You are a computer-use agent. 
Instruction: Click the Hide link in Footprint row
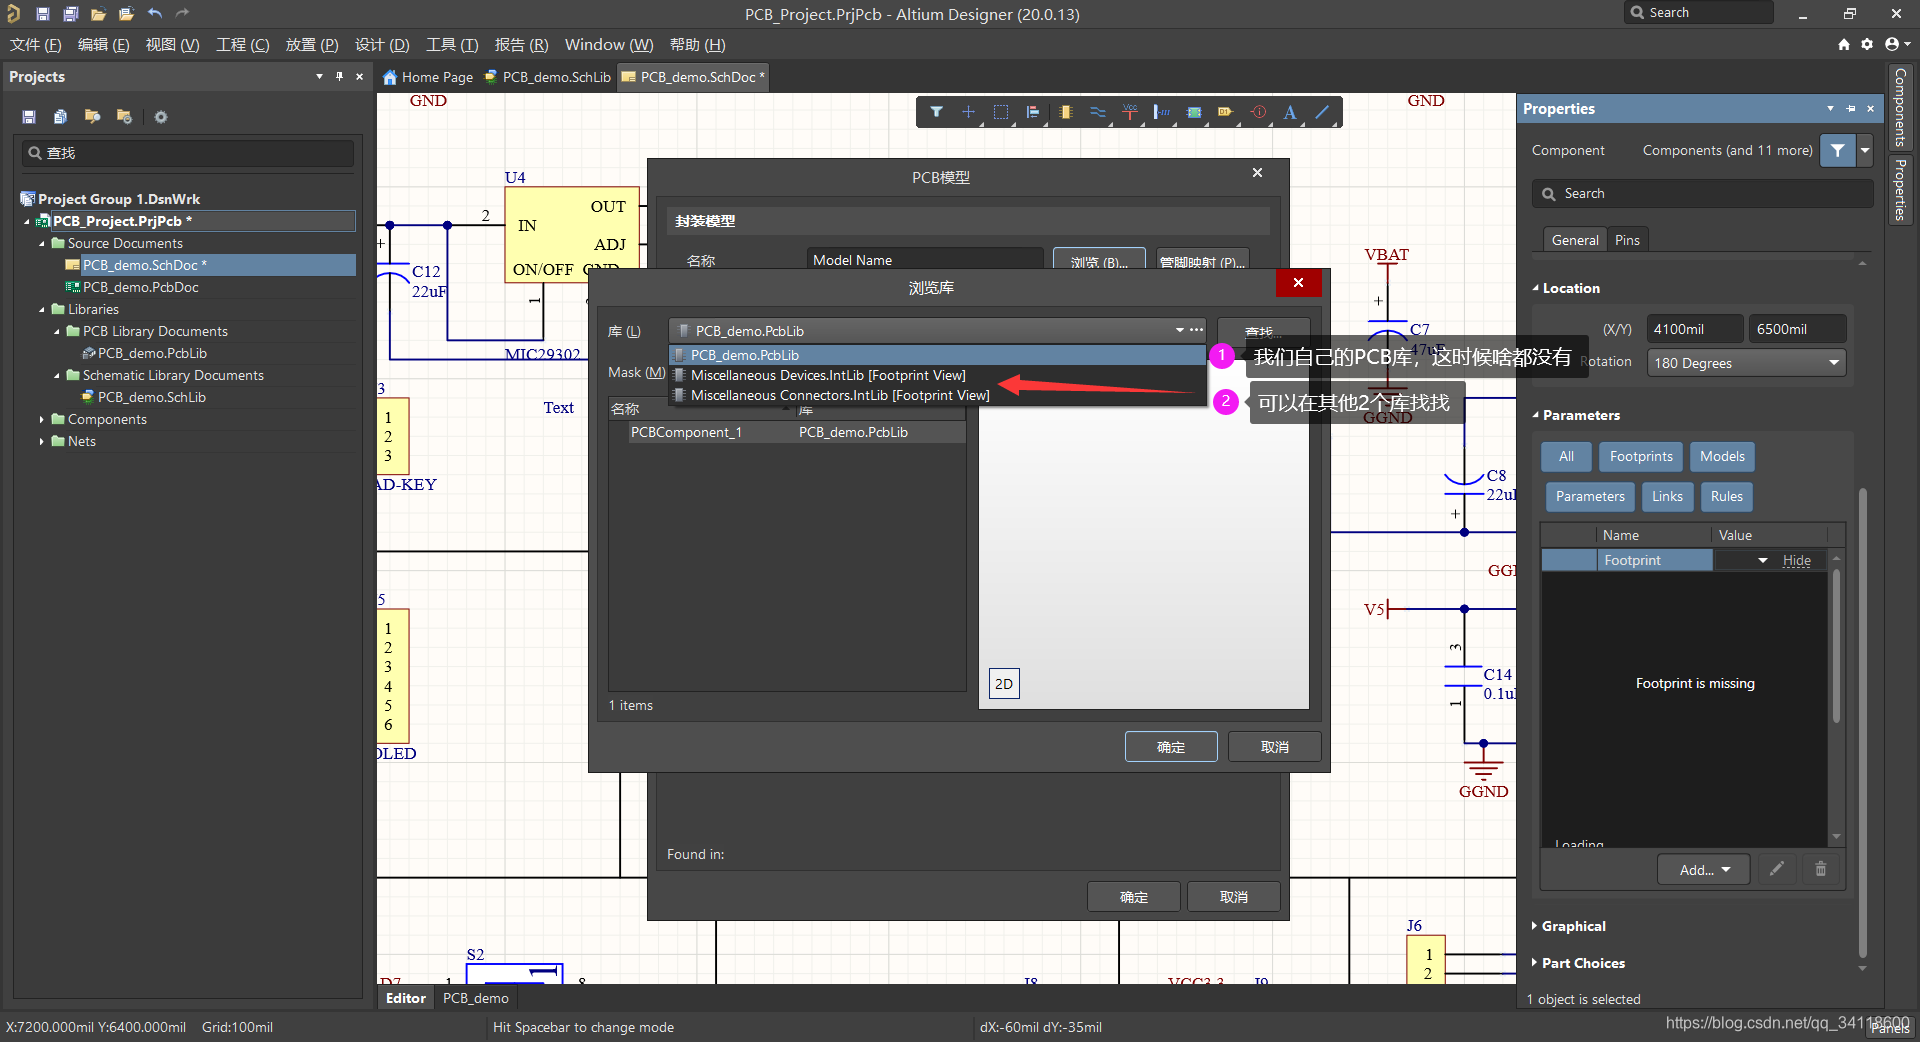(x=1796, y=561)
